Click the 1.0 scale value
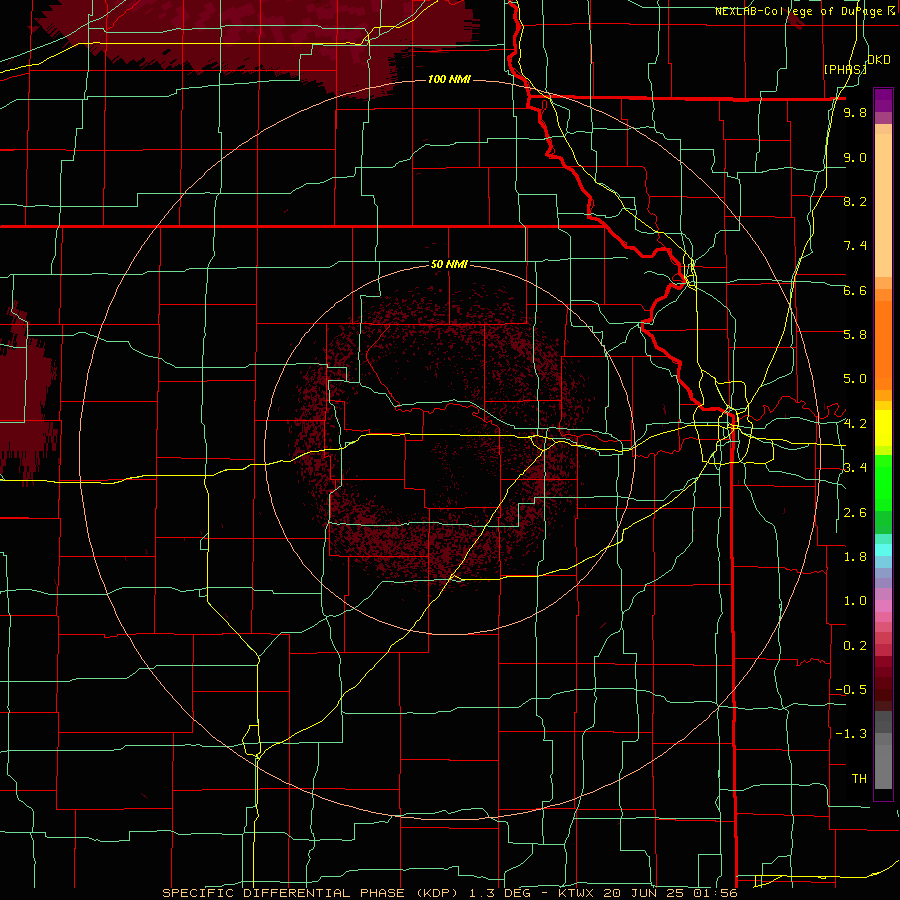Image resolution: width=900 pixels, height=900 pixels. click(x=855, y=601)
